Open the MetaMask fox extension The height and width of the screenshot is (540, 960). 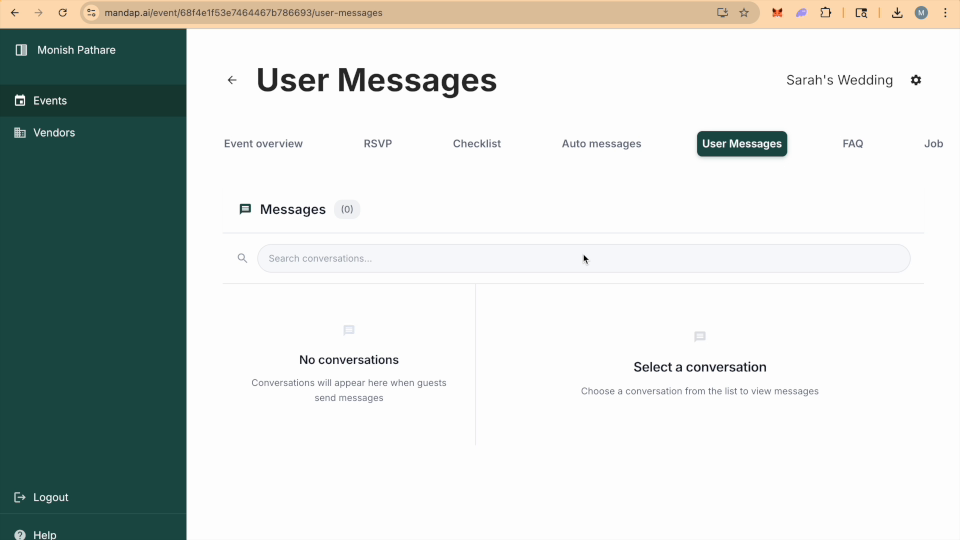click(777, 12)
